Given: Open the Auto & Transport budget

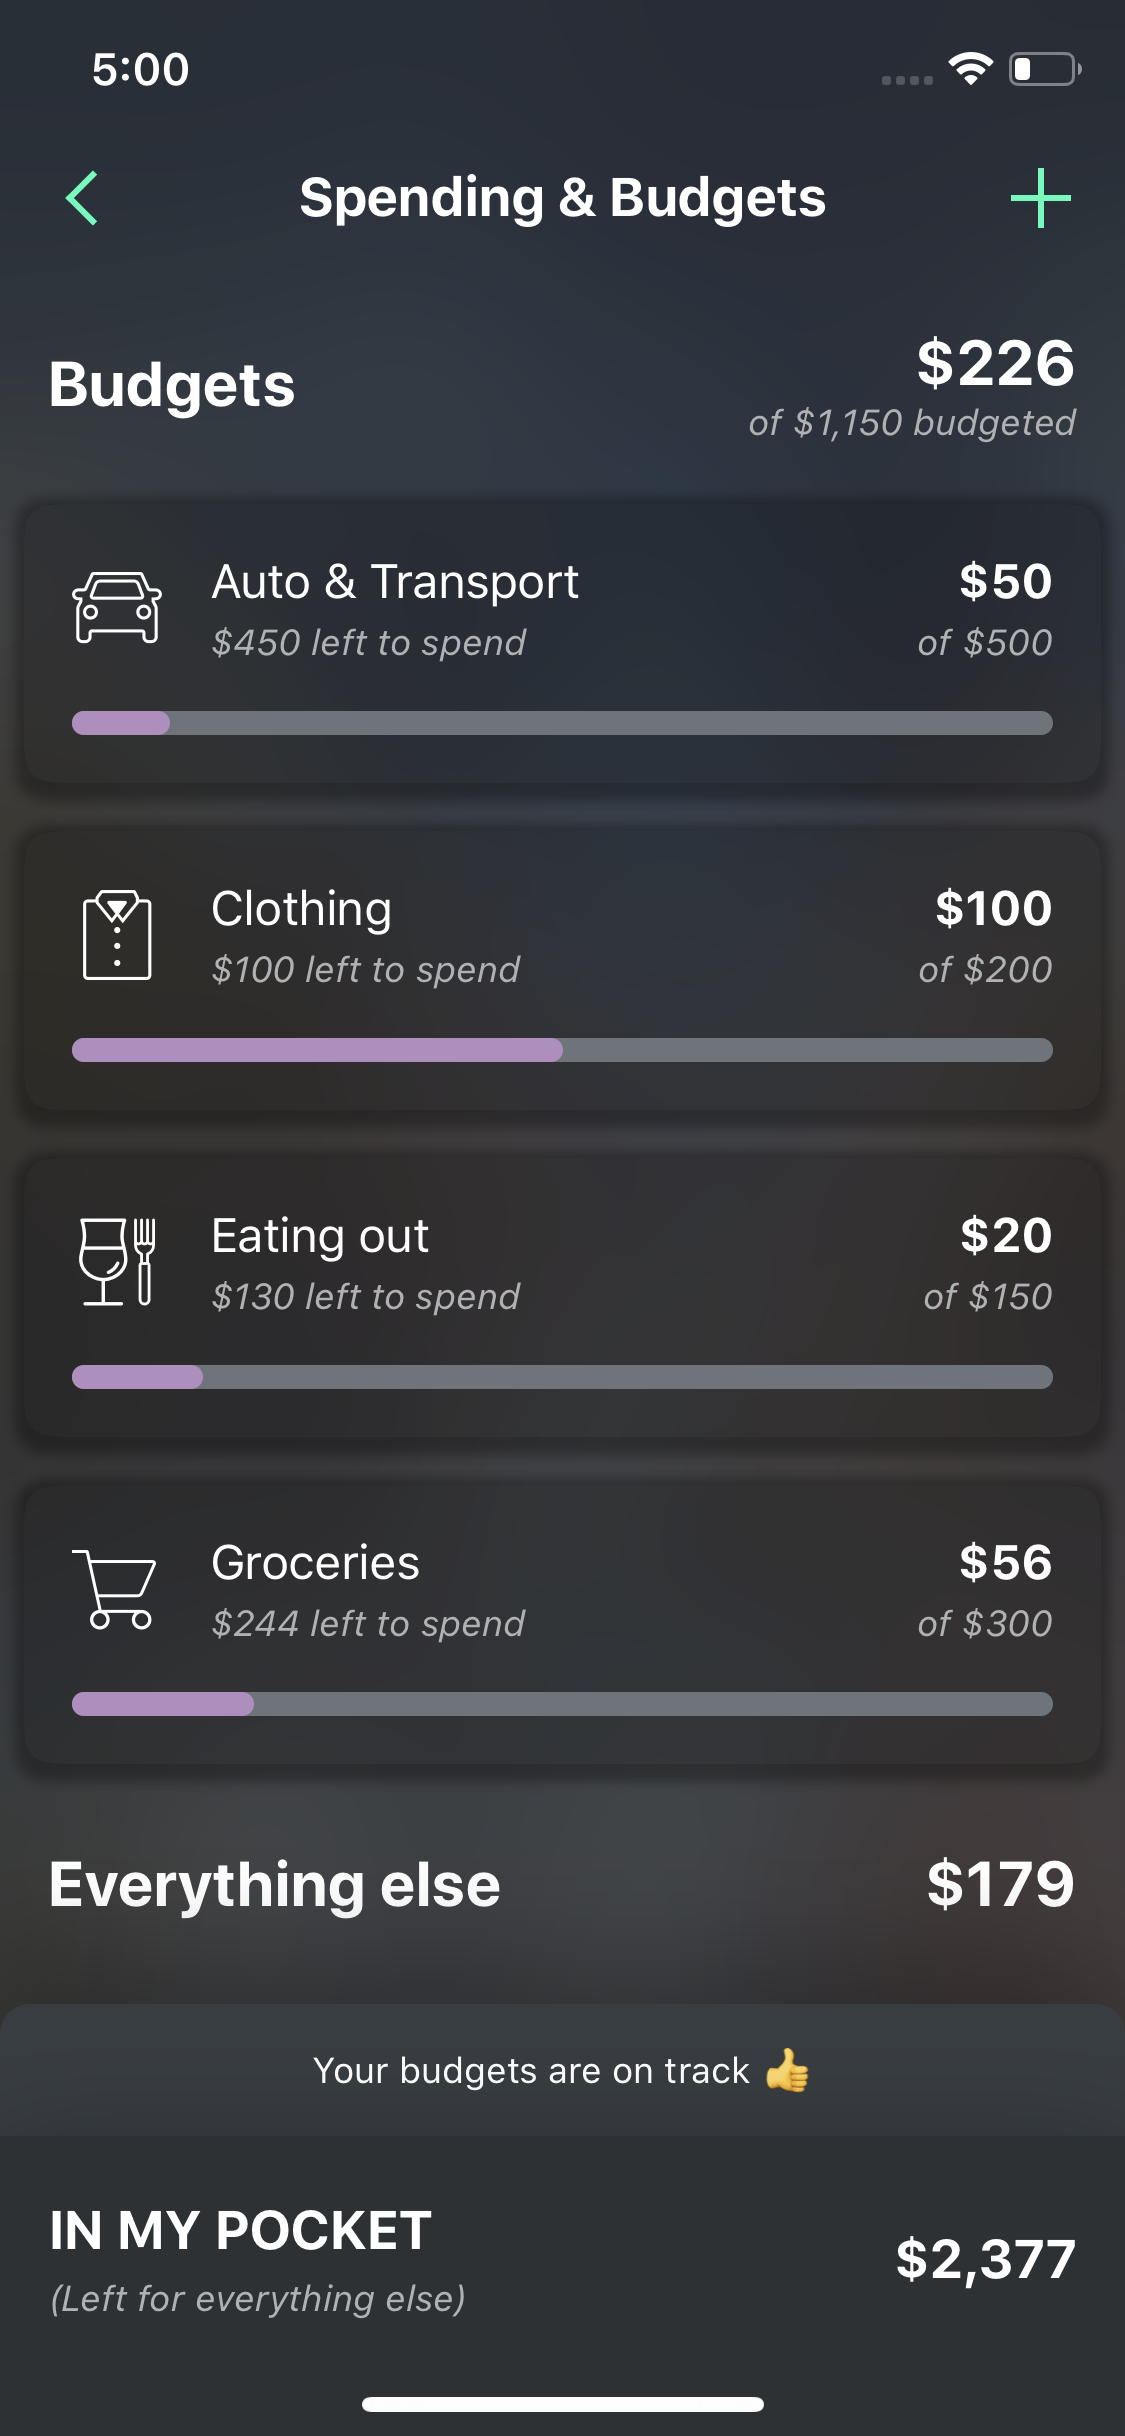Looking at the screenshot, I should [x=395, y=582].
